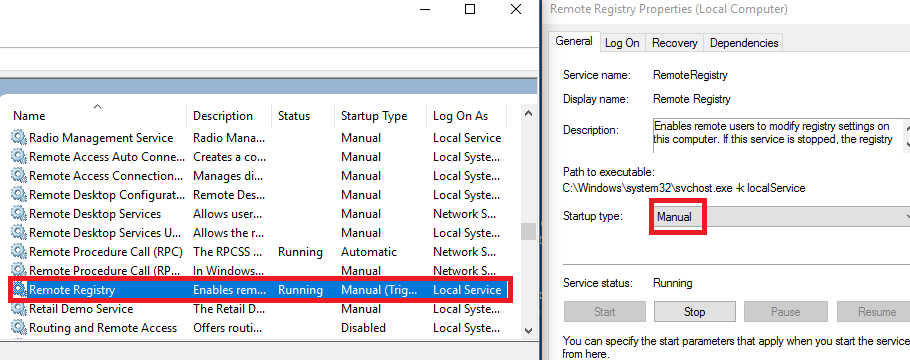Screen dimensions: 910x360
Task: Switch to the General tab
Action: [573, 41]
